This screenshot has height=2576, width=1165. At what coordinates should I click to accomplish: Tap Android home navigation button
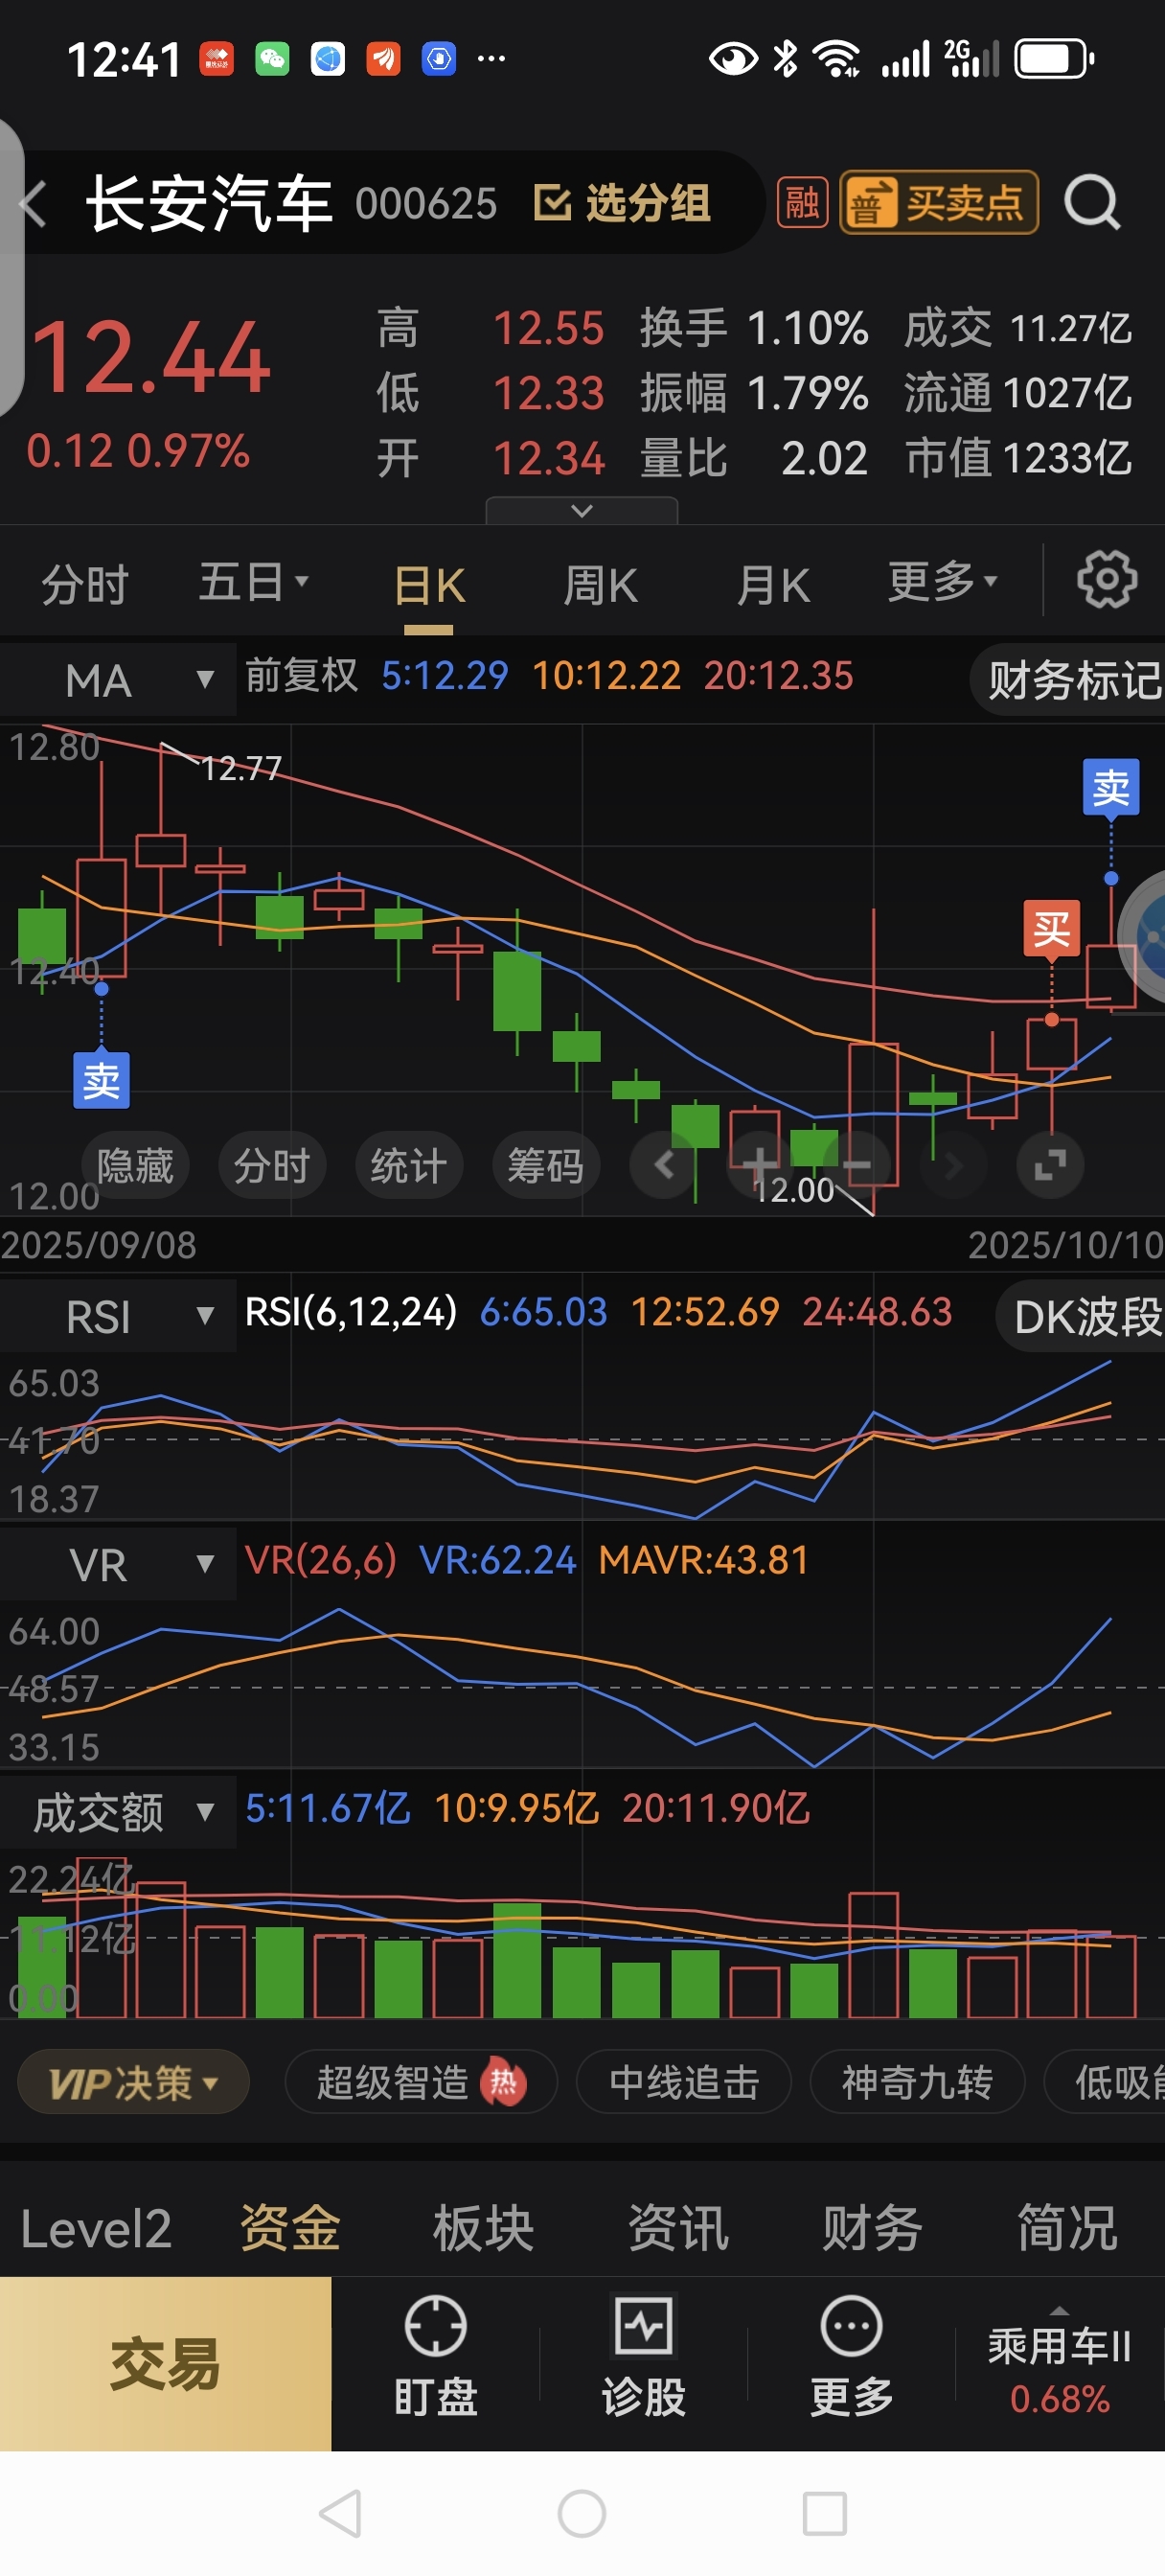[582, 2513]
